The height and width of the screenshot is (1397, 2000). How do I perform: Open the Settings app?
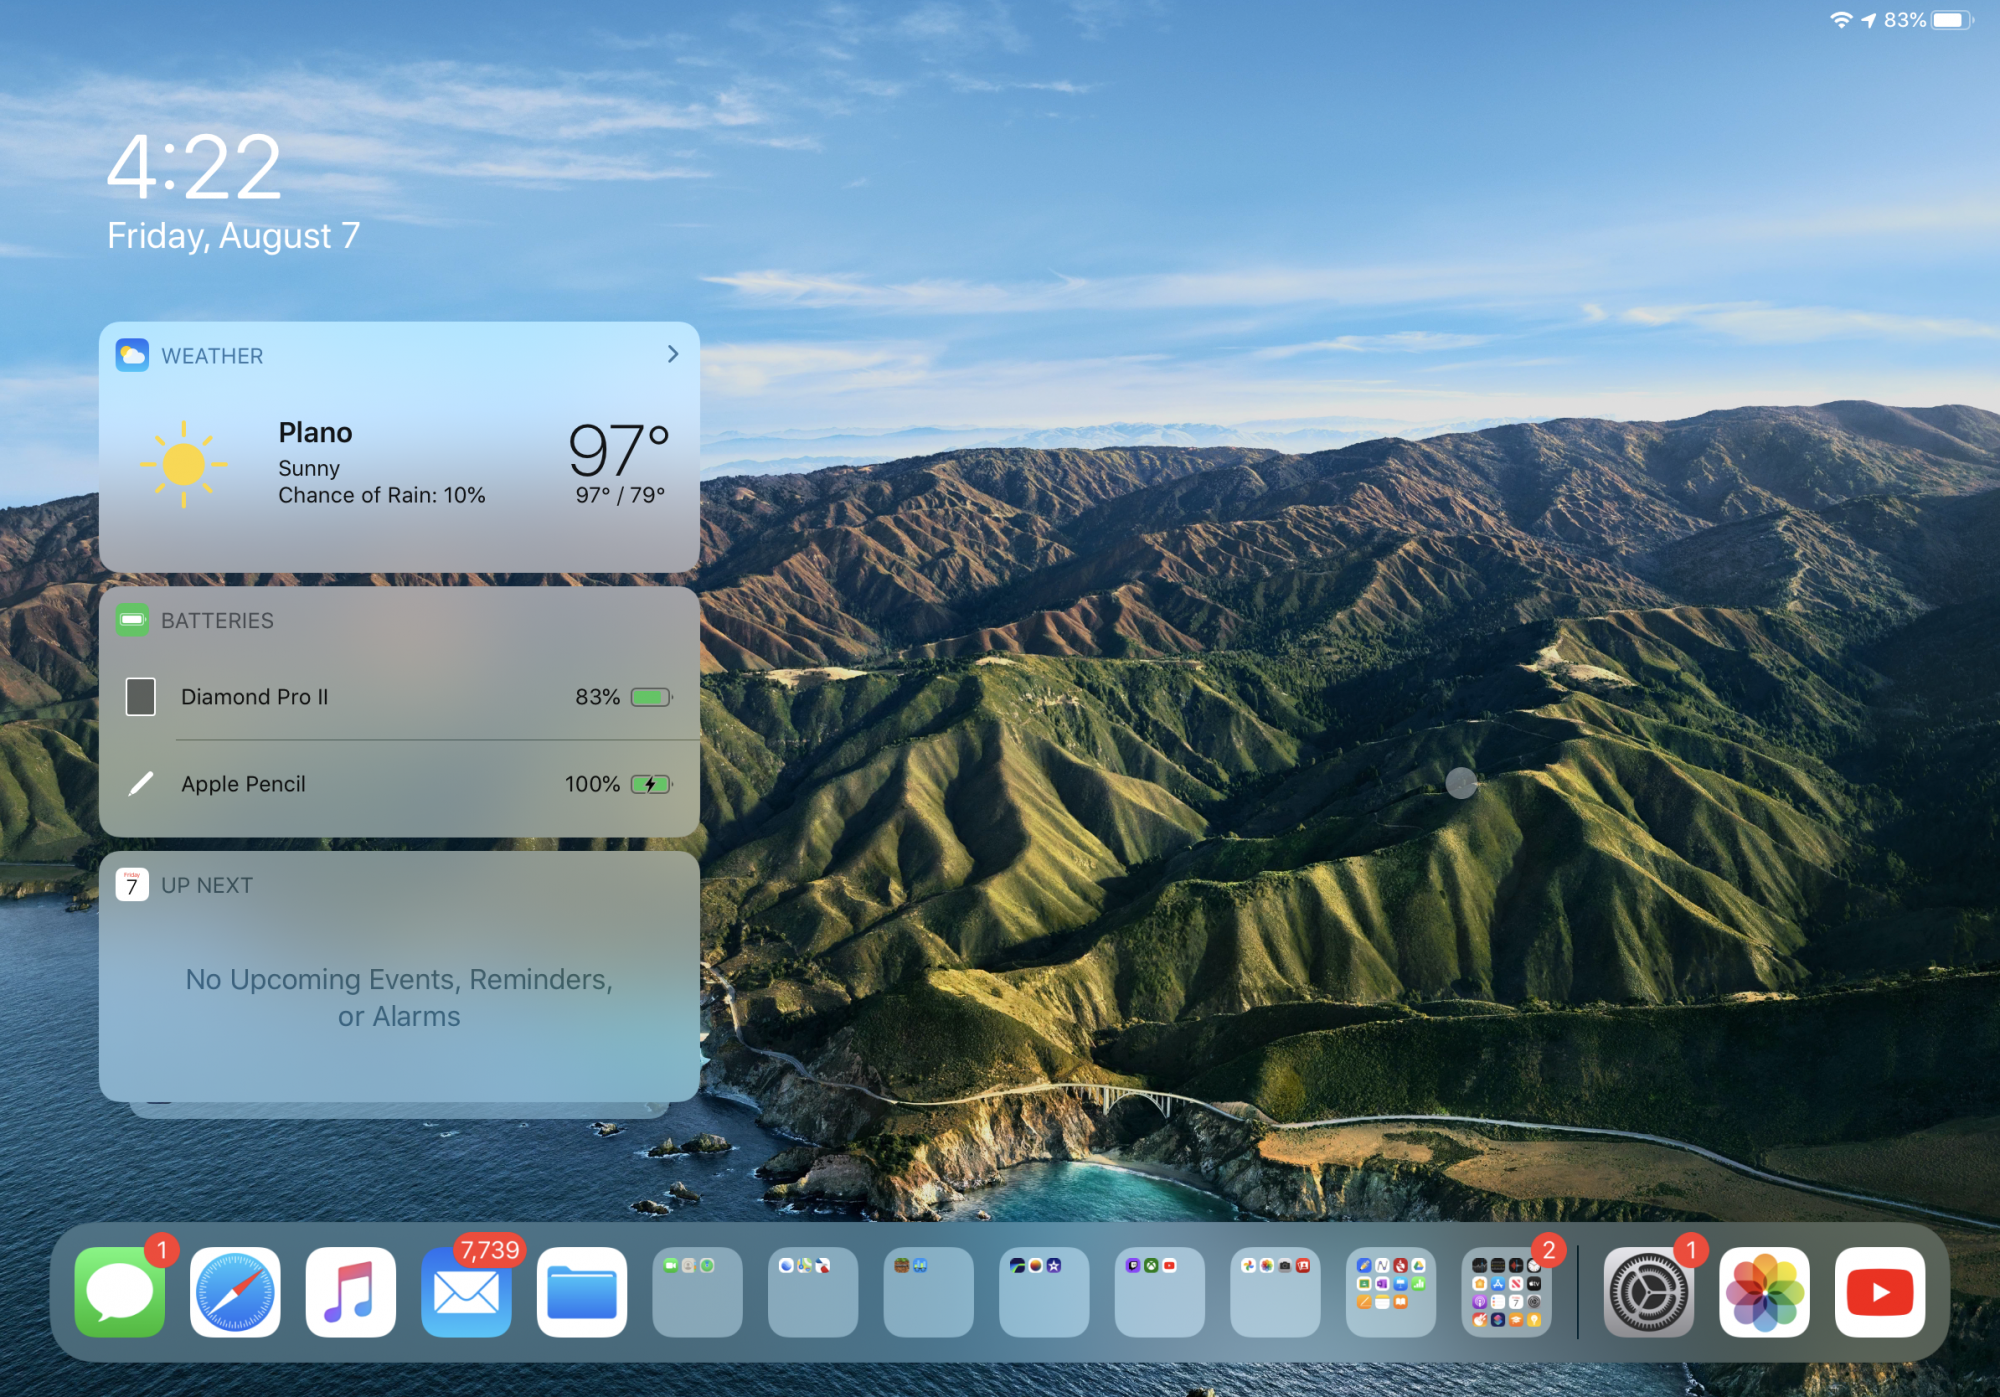(x=1648, y=1291)
